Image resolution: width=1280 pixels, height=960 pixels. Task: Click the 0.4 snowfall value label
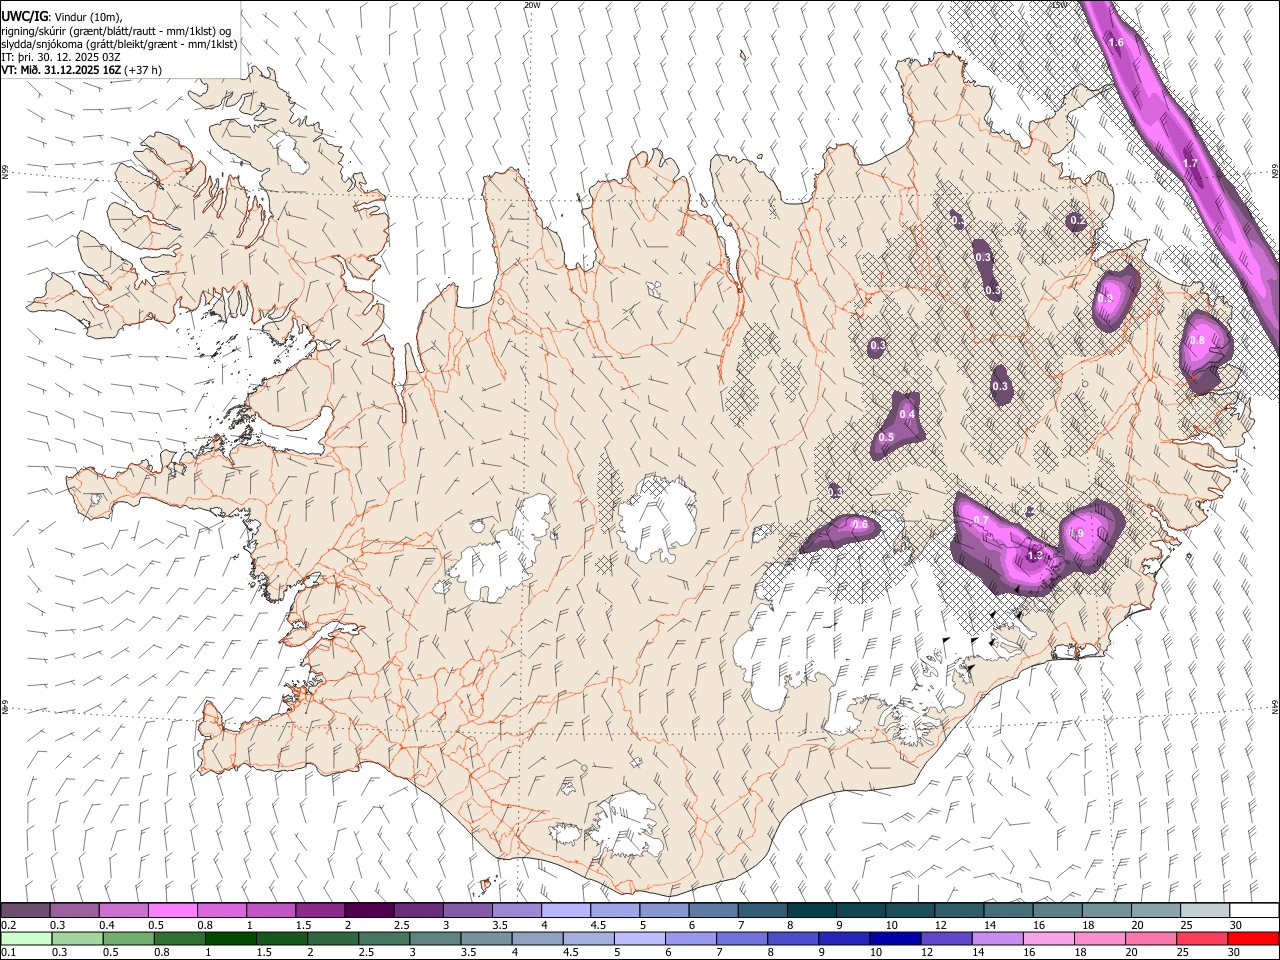click(908, 414)
